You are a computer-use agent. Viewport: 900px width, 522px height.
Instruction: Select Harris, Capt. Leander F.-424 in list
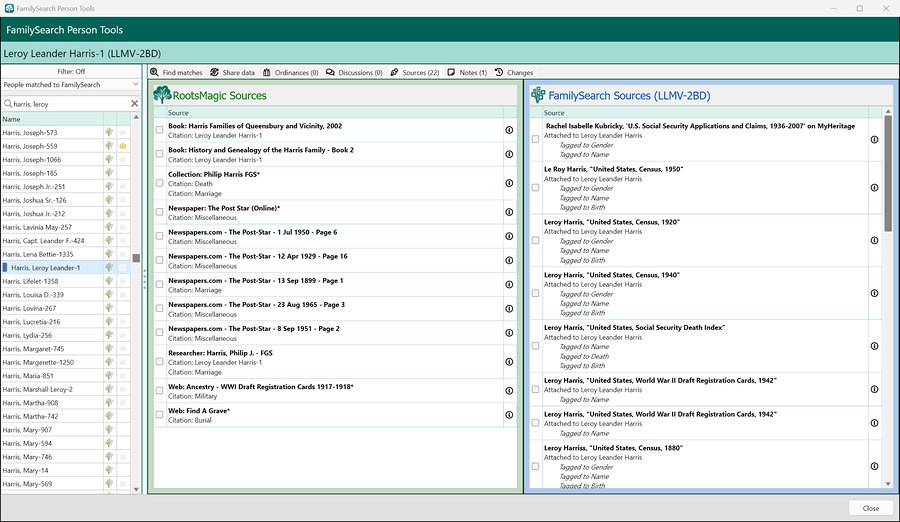[52, 241]
